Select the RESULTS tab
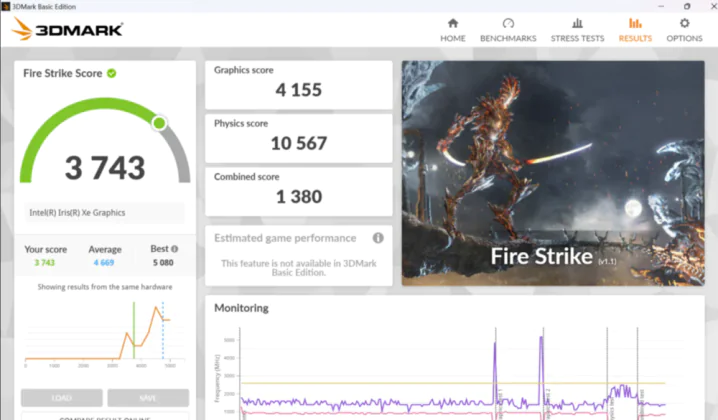Viewport: 718px width, 420px height. pyautogui.click(x=635, y=31)
